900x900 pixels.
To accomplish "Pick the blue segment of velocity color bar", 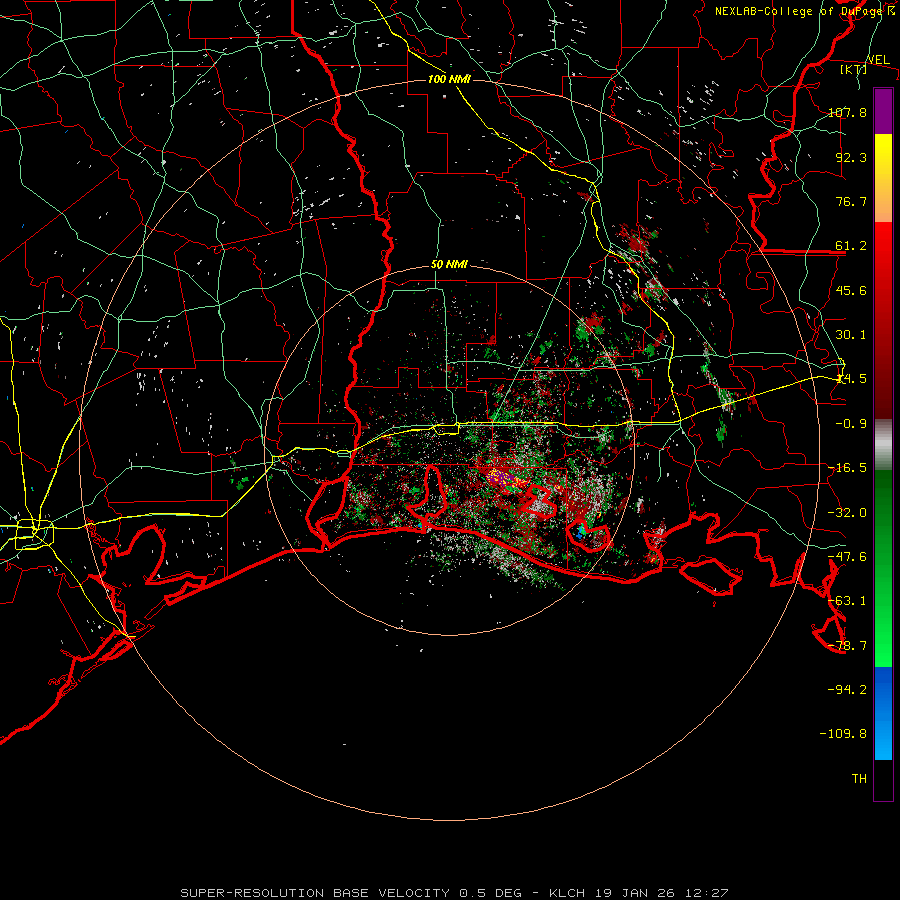I will 883,713.
